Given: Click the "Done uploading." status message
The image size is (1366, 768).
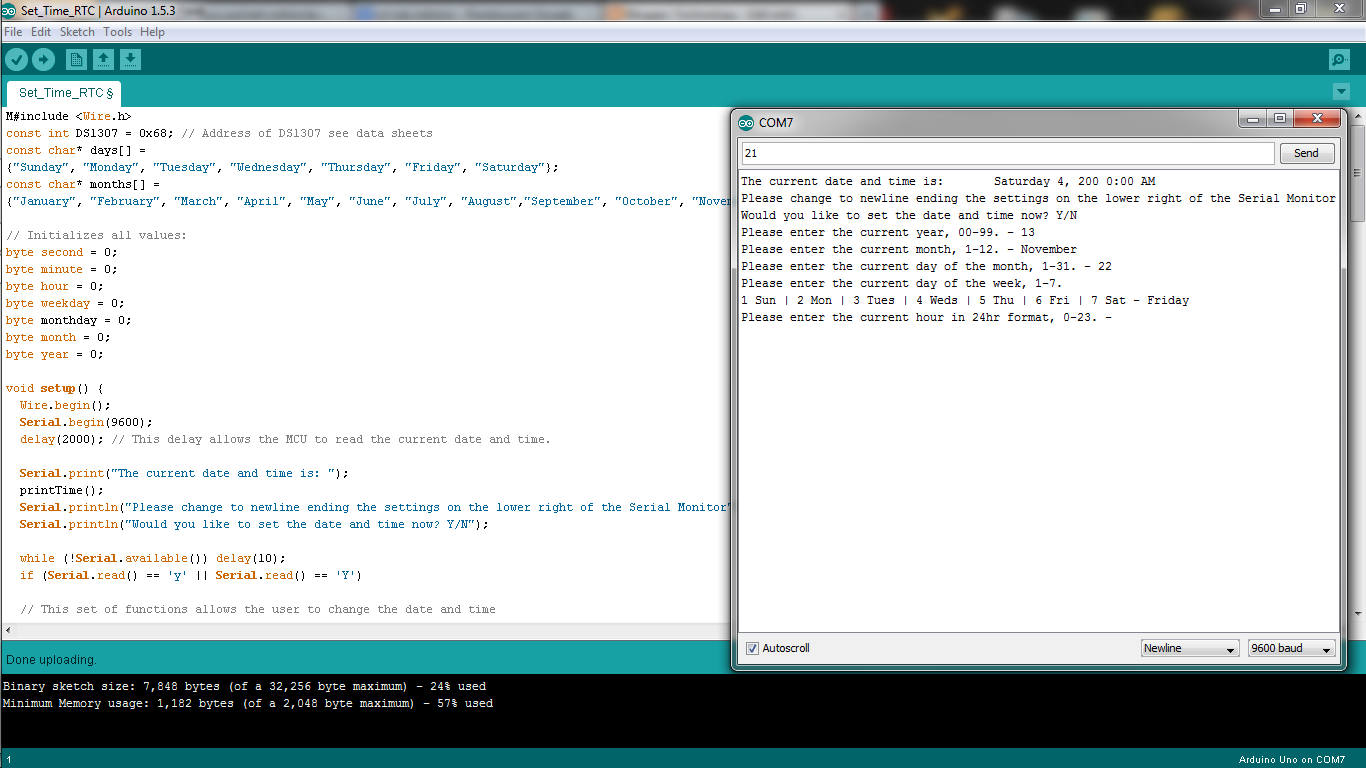Looking at the screenshot, I should coord(51,660).
